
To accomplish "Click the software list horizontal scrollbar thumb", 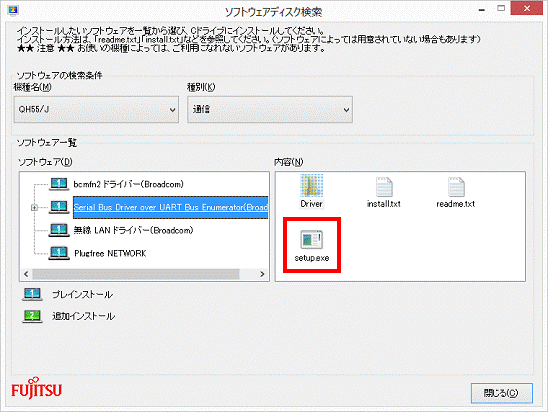I will click(x=136, y=274).
